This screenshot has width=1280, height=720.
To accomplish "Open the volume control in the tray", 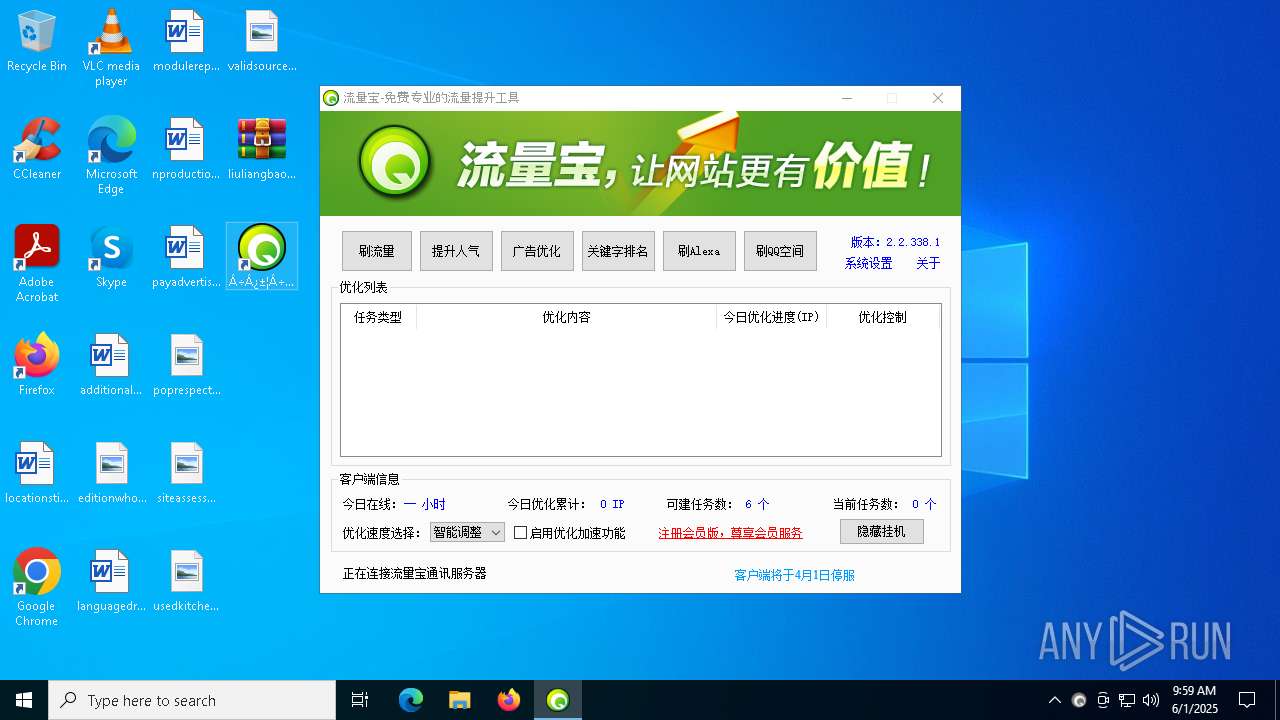I will click(1151, 700).
